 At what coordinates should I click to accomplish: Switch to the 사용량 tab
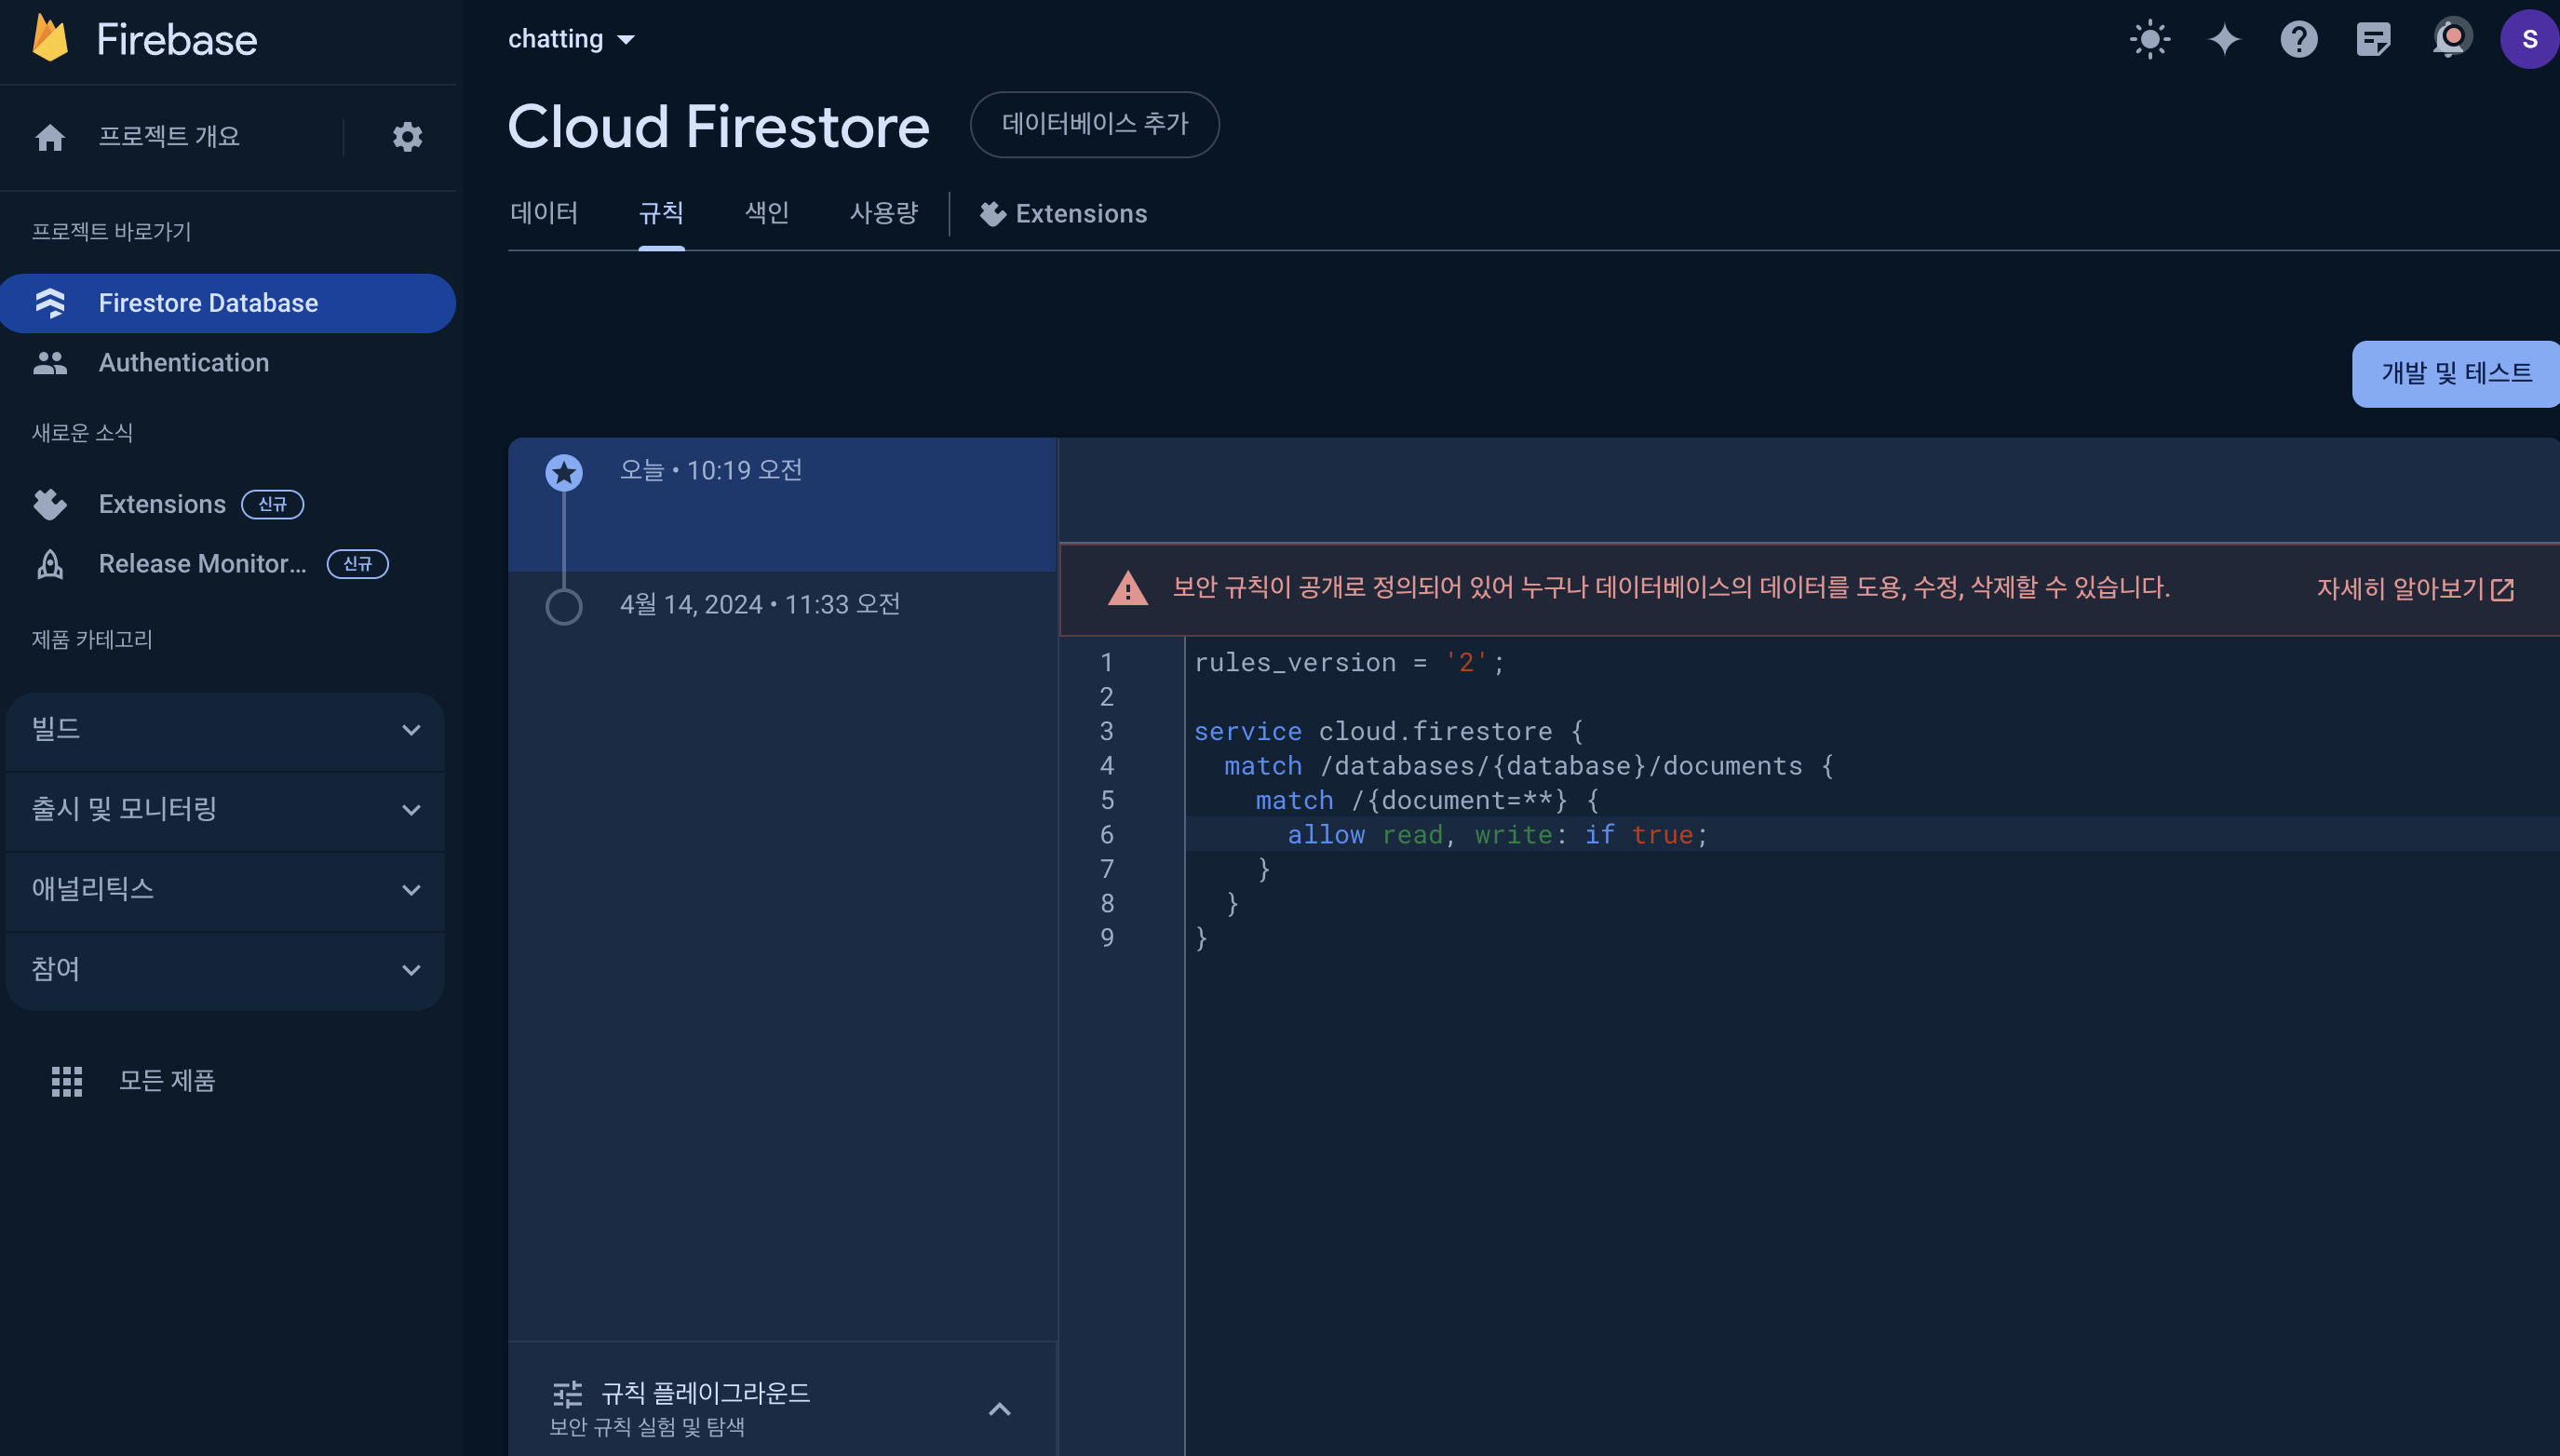(x=883, y=213)
